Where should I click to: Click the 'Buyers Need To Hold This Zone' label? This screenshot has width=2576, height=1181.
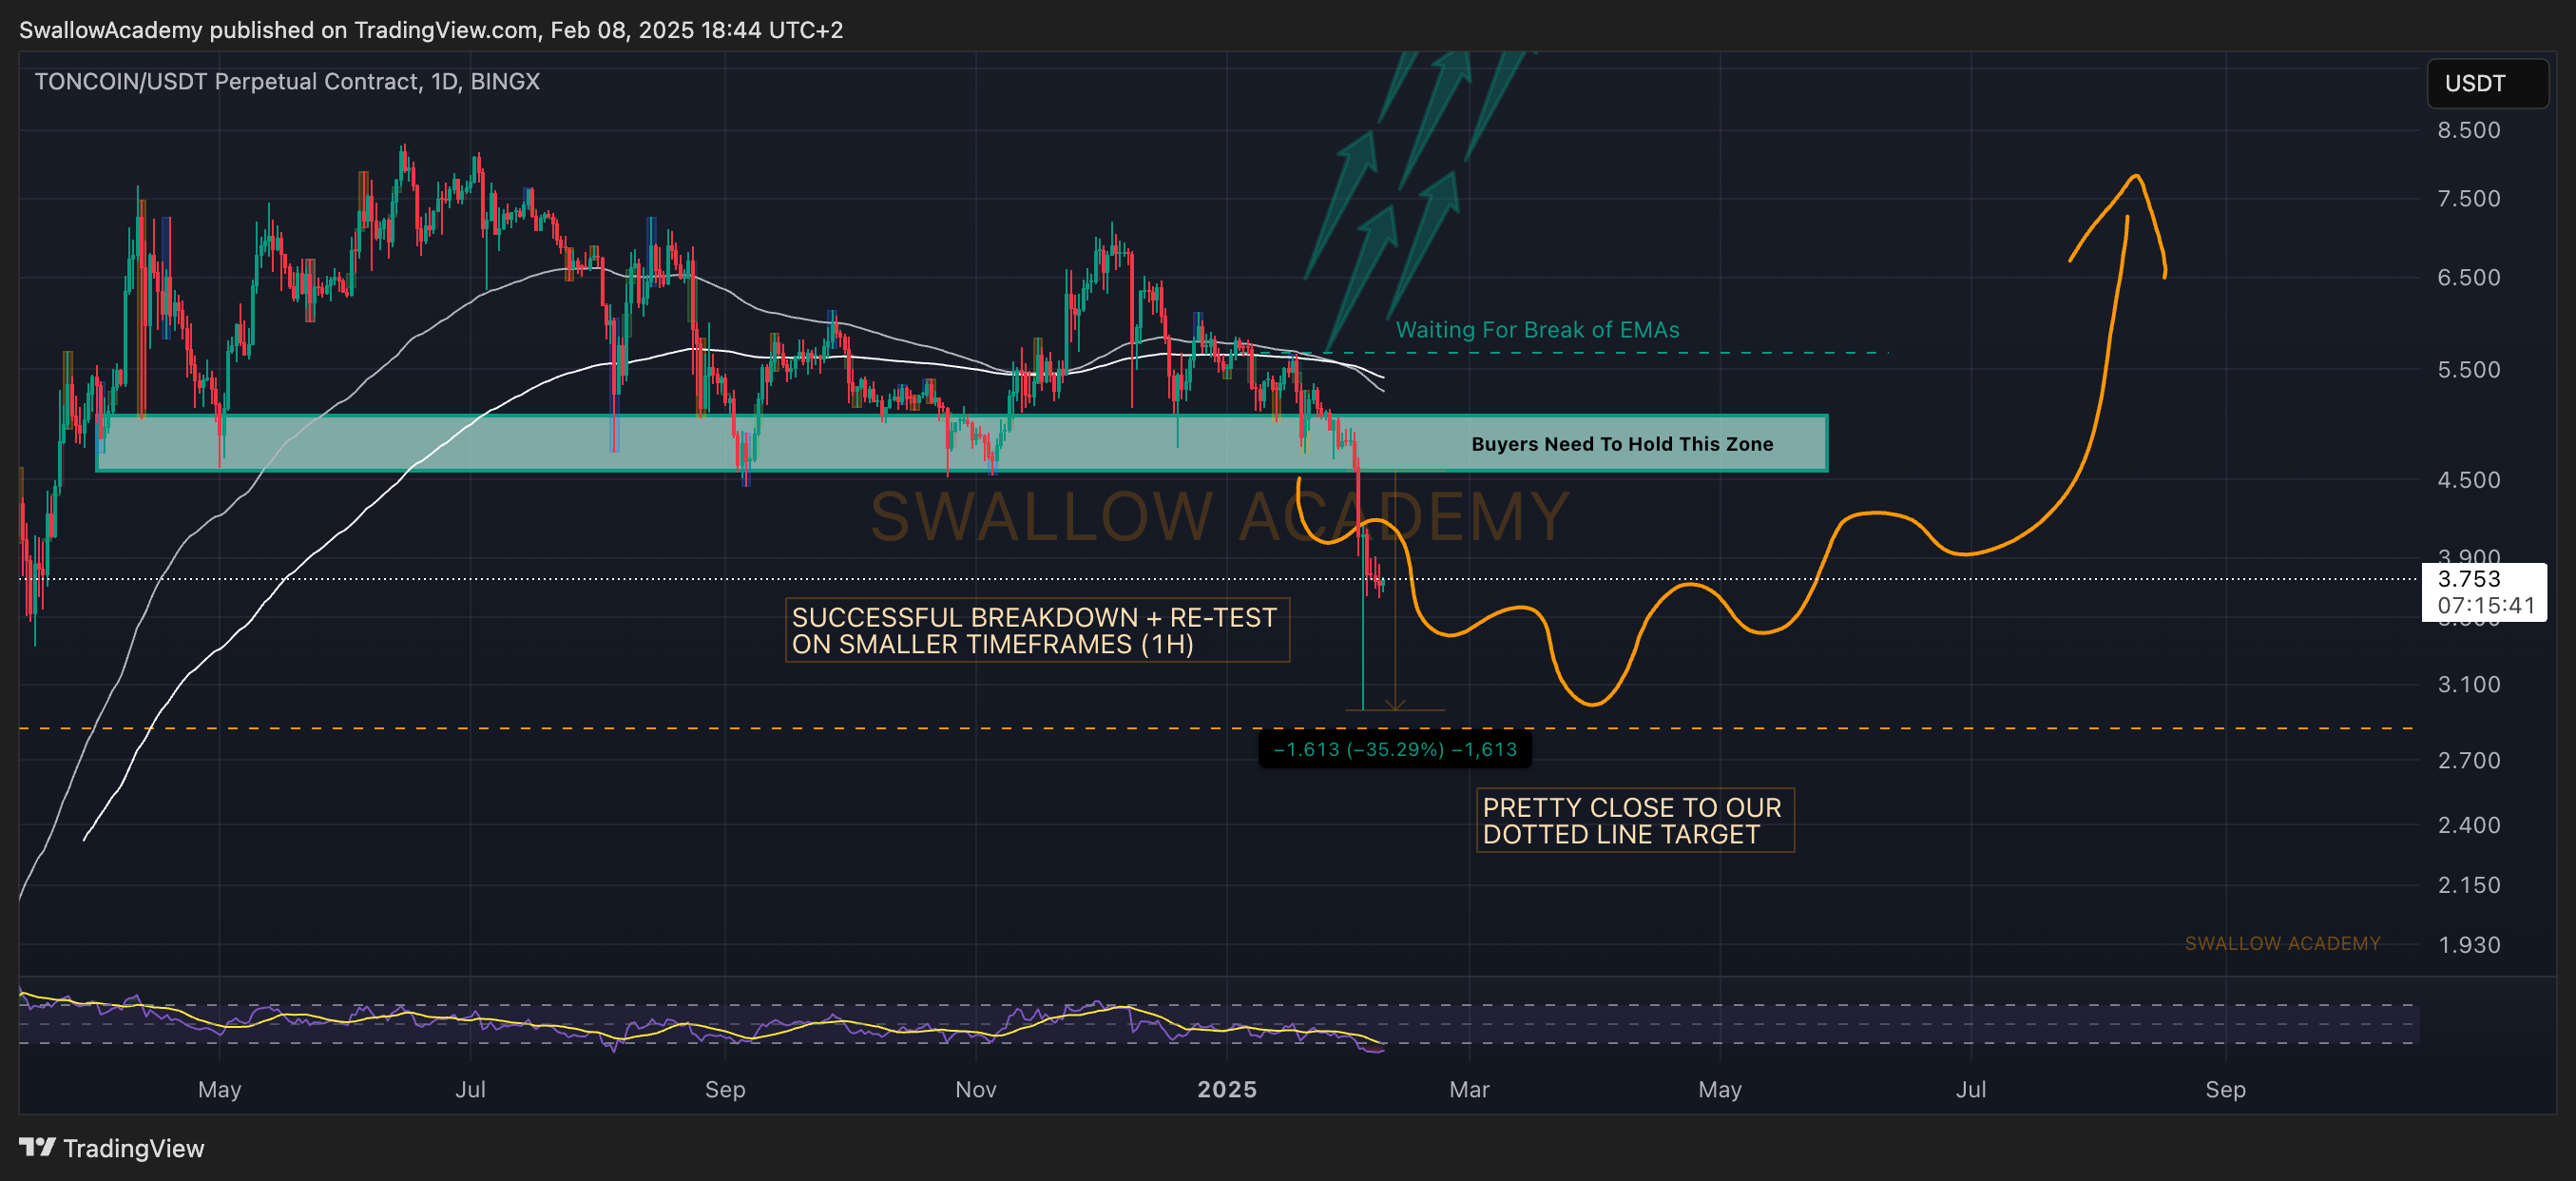click(1622, 444)
